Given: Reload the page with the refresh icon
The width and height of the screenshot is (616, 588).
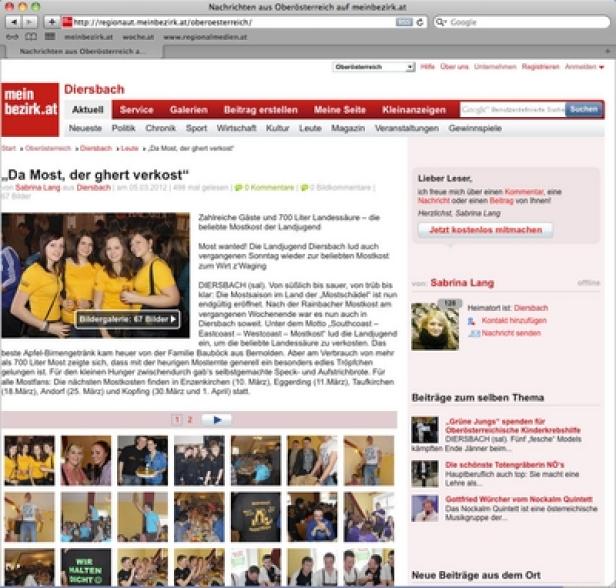Looking at the screenshot, I should click(x=420, y=22).
